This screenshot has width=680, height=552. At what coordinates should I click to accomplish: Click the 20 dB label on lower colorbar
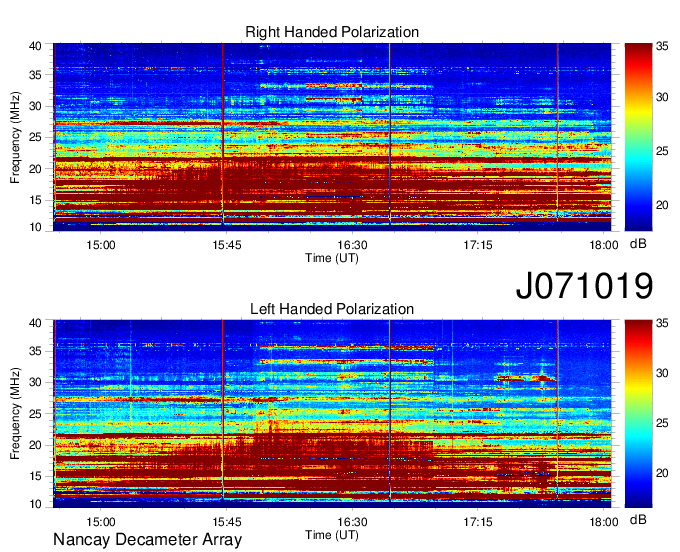[x=662, y=473]
